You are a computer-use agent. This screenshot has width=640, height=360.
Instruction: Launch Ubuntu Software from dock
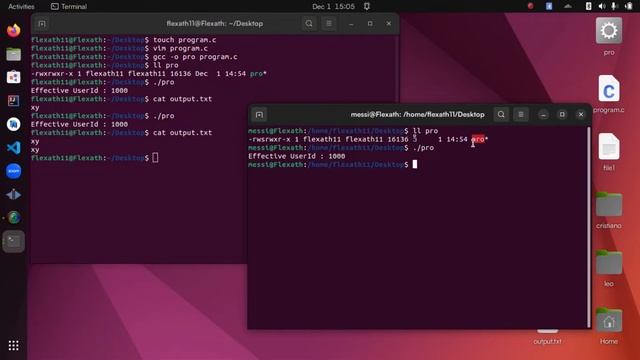13,77
